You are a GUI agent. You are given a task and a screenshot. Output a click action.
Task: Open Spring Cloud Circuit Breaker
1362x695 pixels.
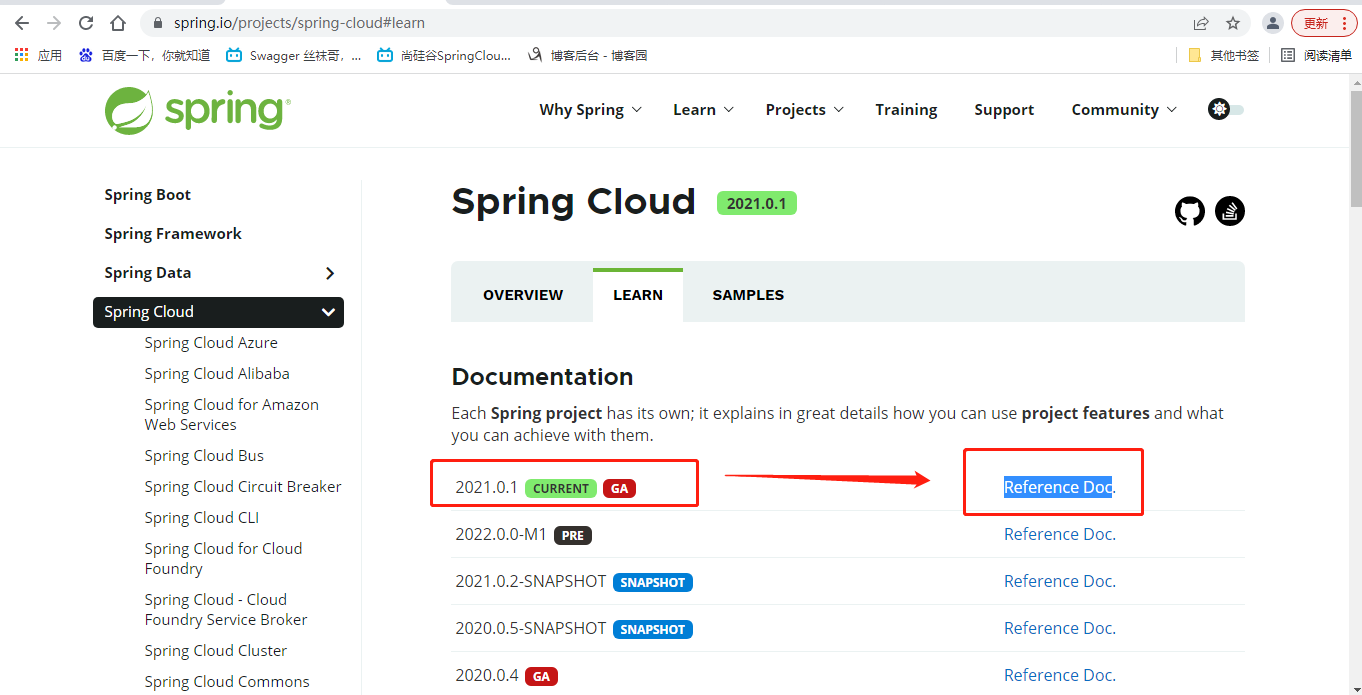(x=243, y=487)
